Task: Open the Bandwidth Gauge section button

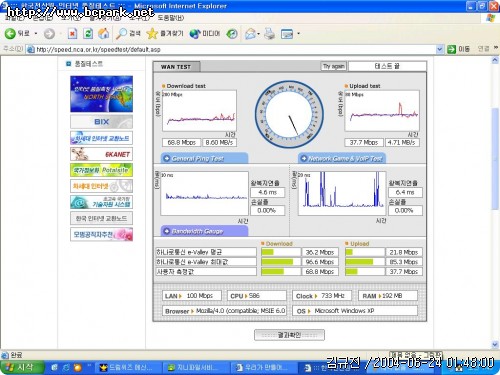Action: point(204,231)
